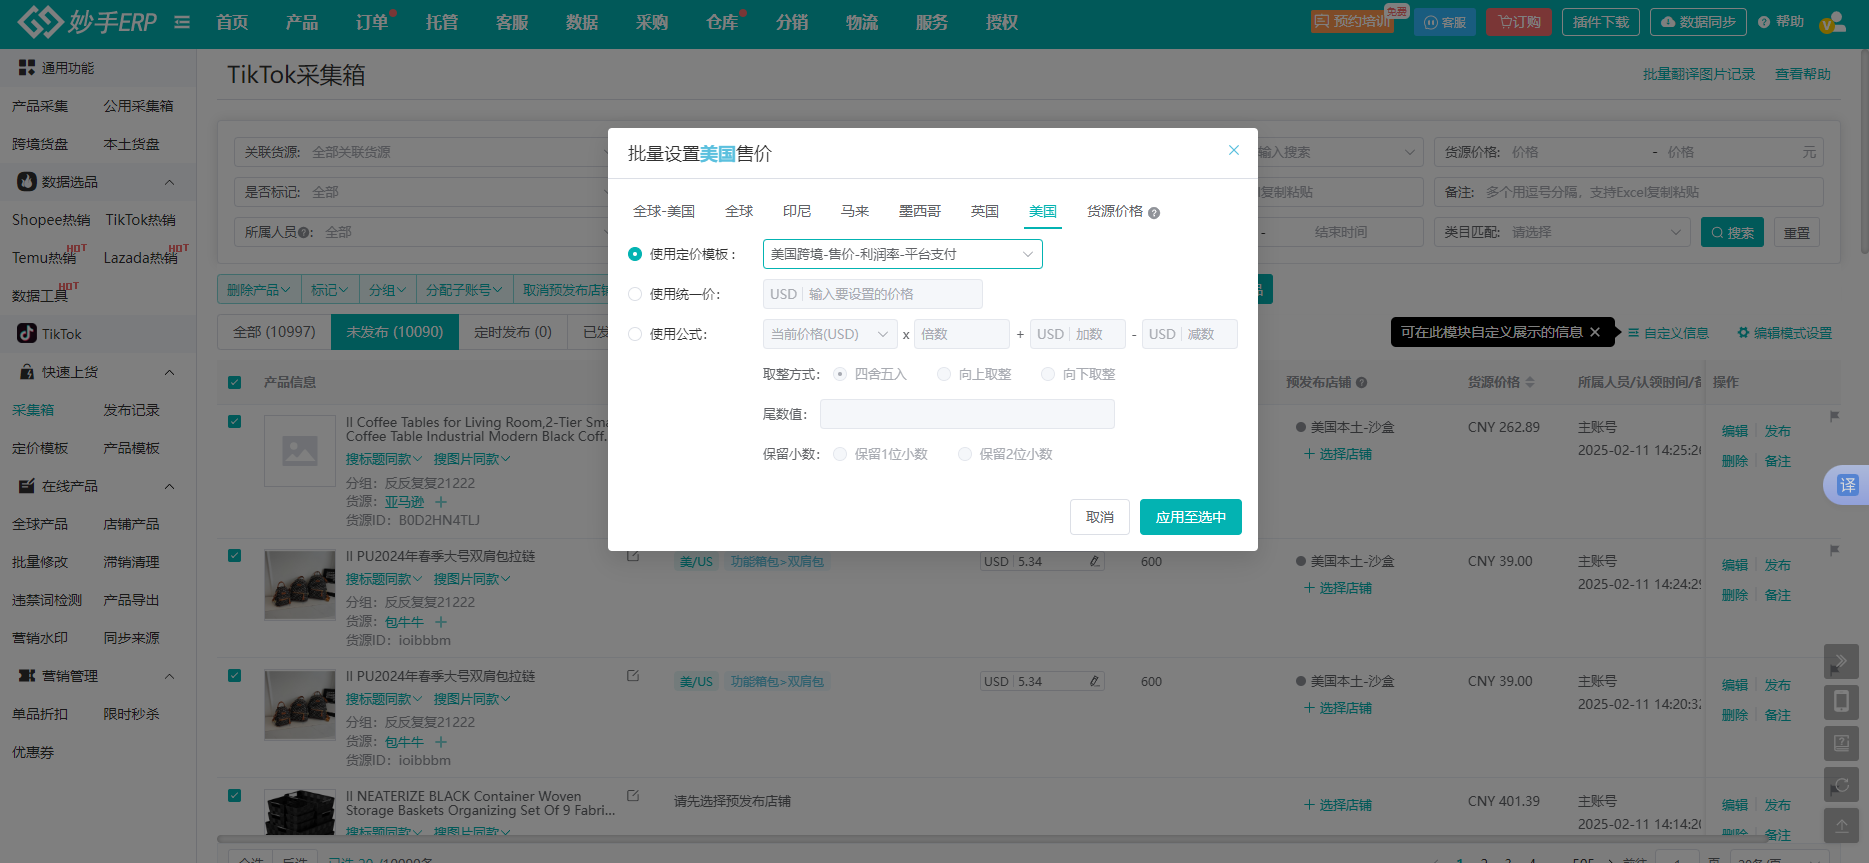
Task: Open the 删除产品 dropdown
Action: pos(258,290)
